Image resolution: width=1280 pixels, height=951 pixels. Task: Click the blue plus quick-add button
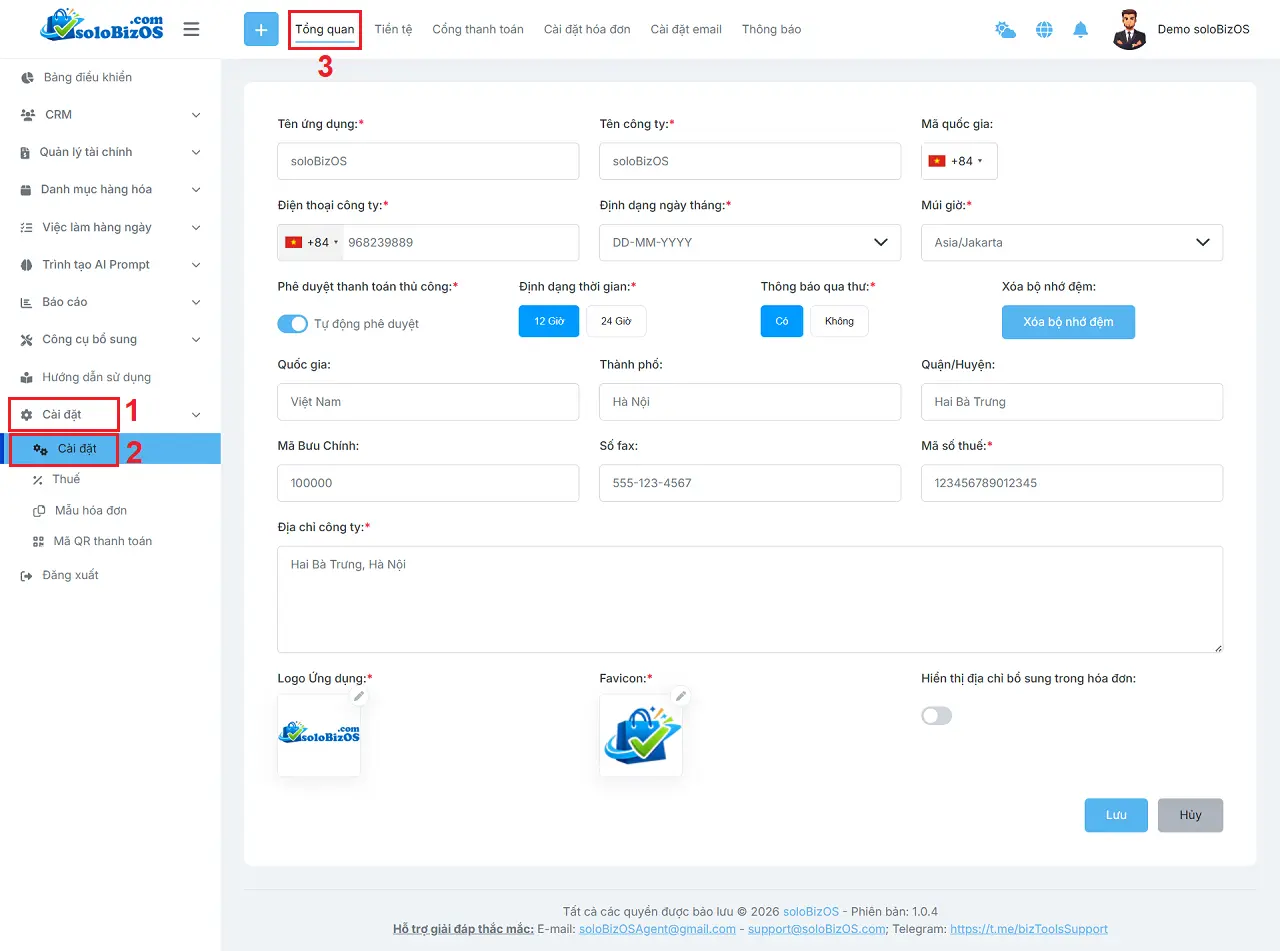[x=261, y=29]
